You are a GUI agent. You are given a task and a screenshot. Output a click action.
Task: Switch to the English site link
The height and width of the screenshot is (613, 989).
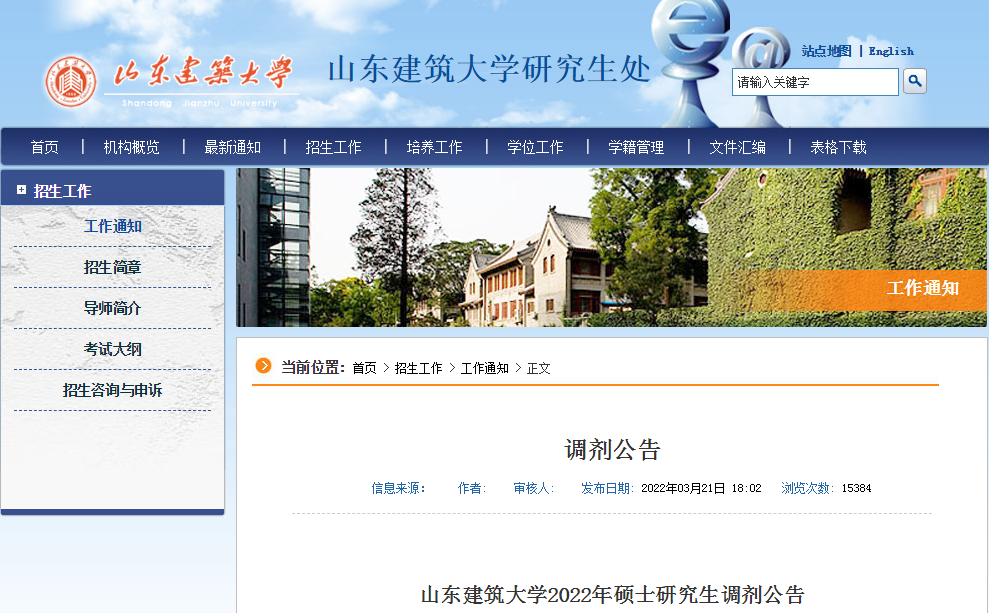click(891, 51)
